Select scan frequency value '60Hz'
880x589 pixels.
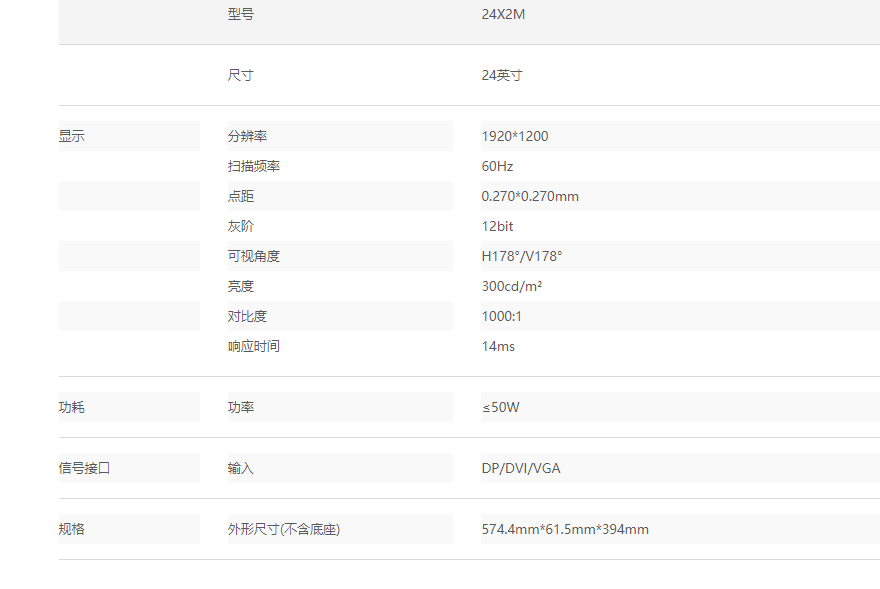pos(497,166)
